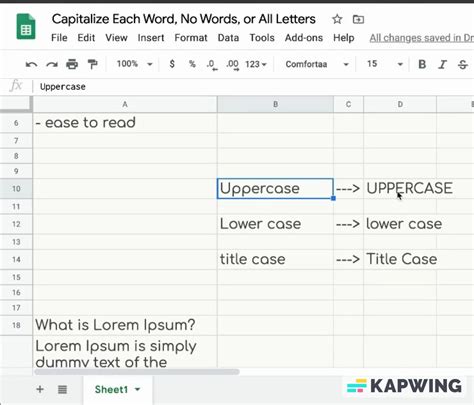Select column D header
The width and height of the screenshot is (474, 405).
coord(400,104)
